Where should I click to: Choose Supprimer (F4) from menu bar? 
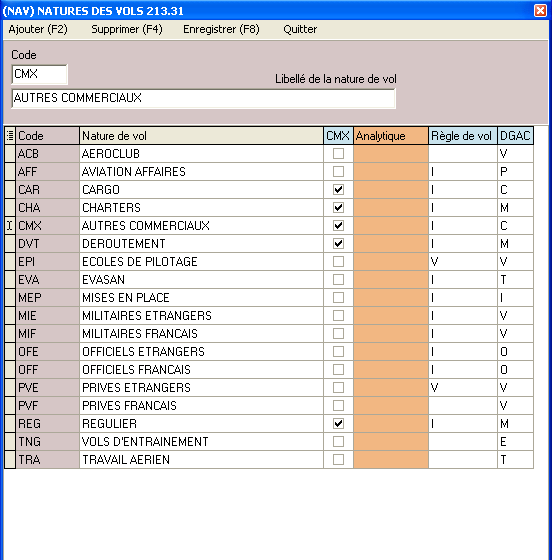[x=127, y=29]
